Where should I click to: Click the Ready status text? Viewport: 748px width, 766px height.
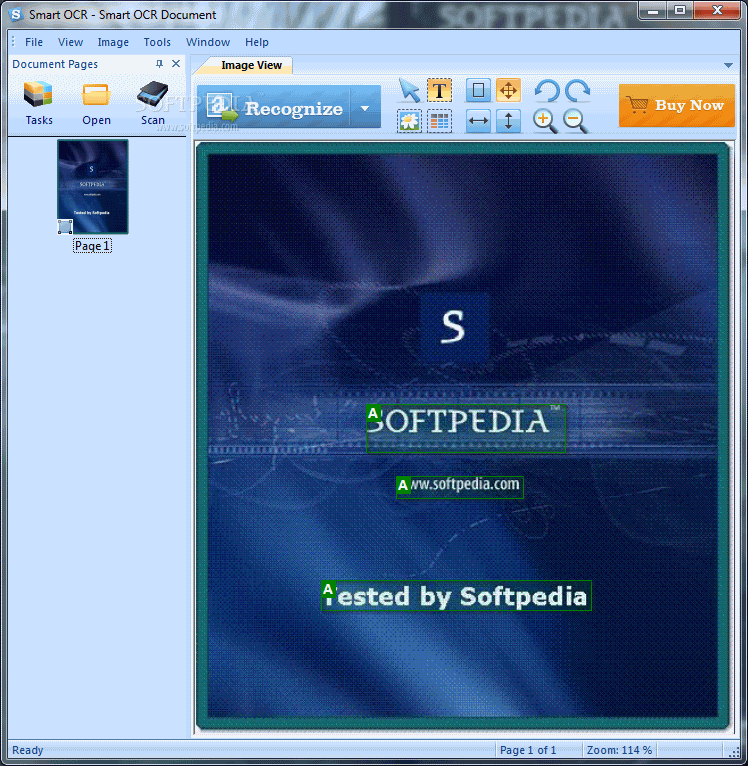27,750
